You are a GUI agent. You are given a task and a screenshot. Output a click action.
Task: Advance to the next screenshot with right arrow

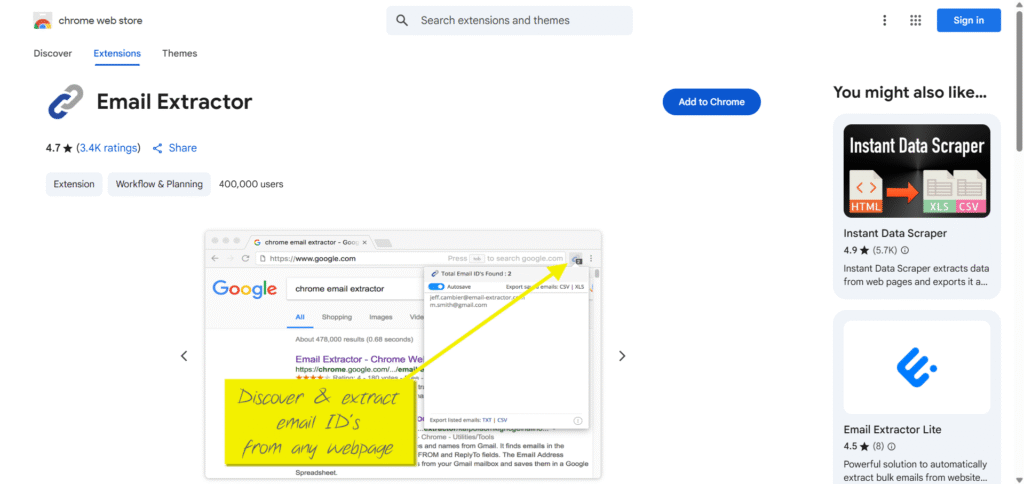[x=622, y=356]
